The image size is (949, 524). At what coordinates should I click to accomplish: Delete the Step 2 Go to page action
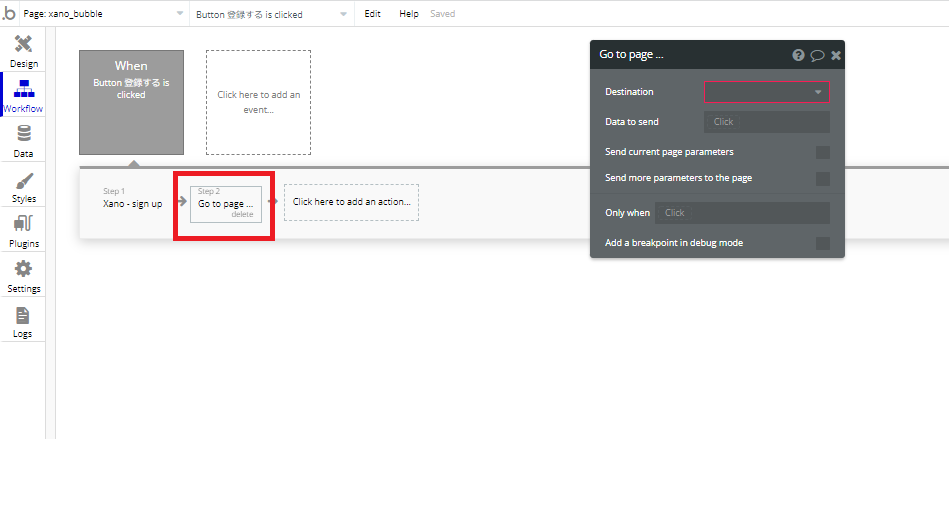[x=242, y=214]
